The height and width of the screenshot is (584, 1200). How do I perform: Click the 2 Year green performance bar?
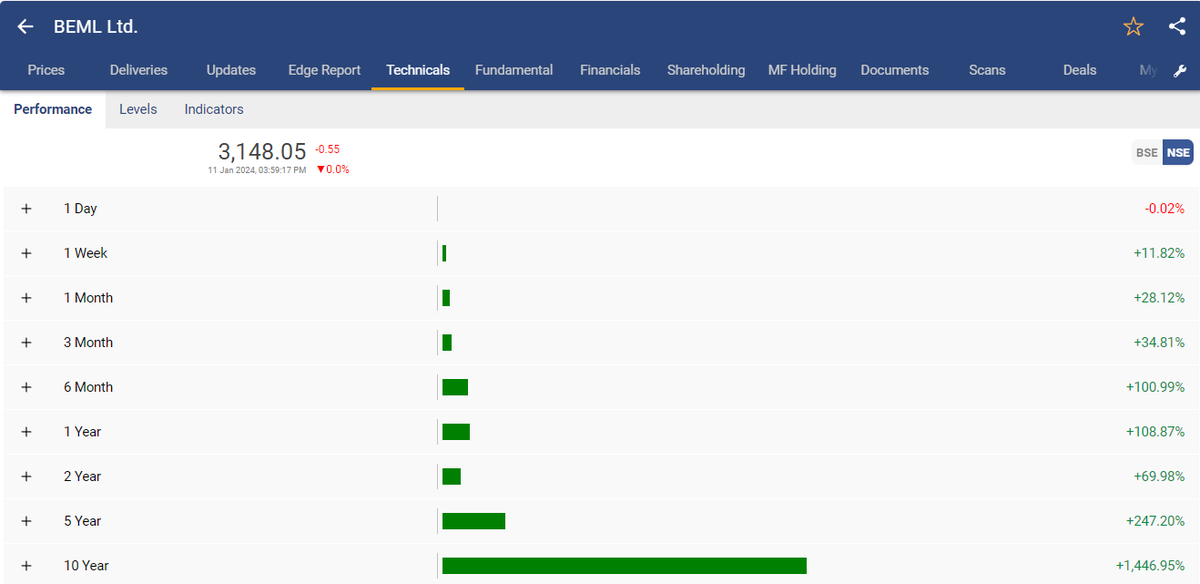(x=451, y=476)
